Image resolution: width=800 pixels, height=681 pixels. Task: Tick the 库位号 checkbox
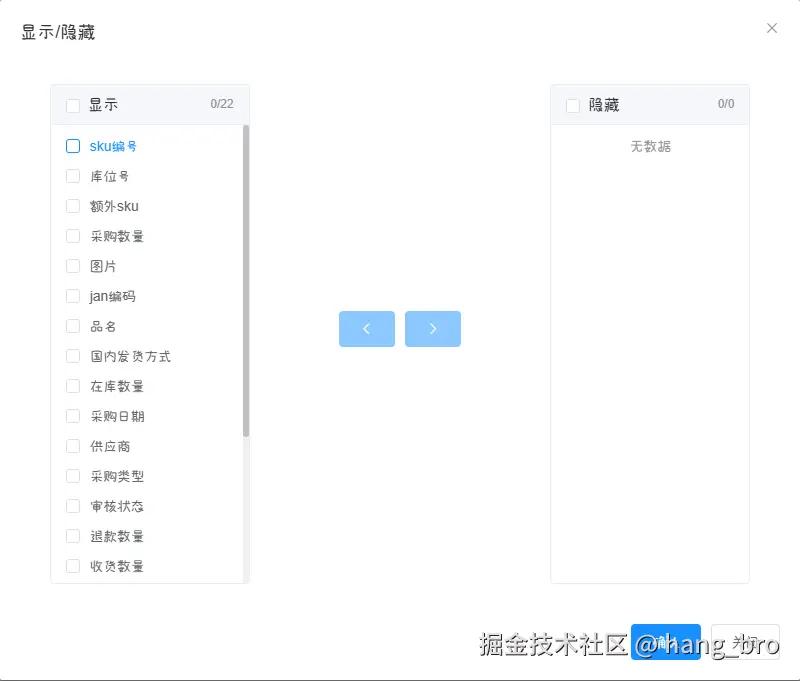73,176
